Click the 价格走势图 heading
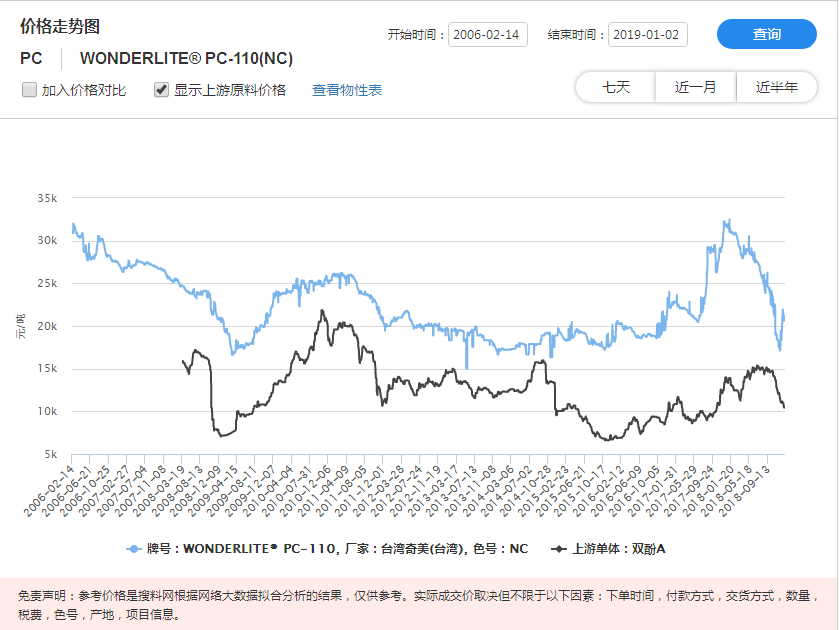Image resolution: width=839 pixels, height=630 pixels. pos(60,27)
